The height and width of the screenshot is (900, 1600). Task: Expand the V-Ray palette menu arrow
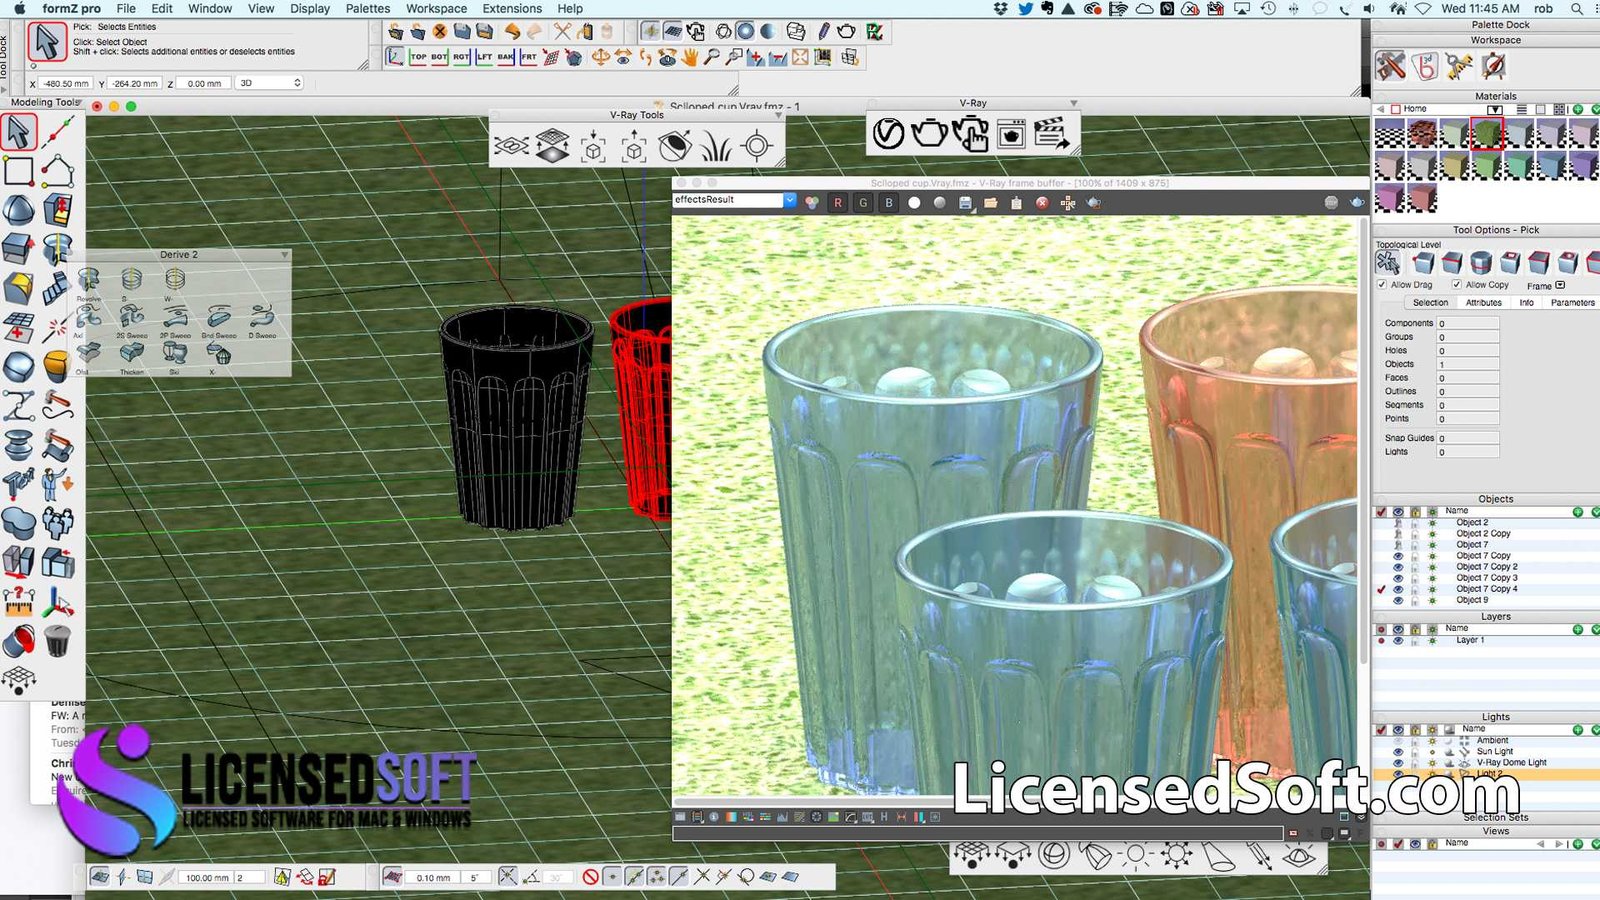pos(1074,103)
